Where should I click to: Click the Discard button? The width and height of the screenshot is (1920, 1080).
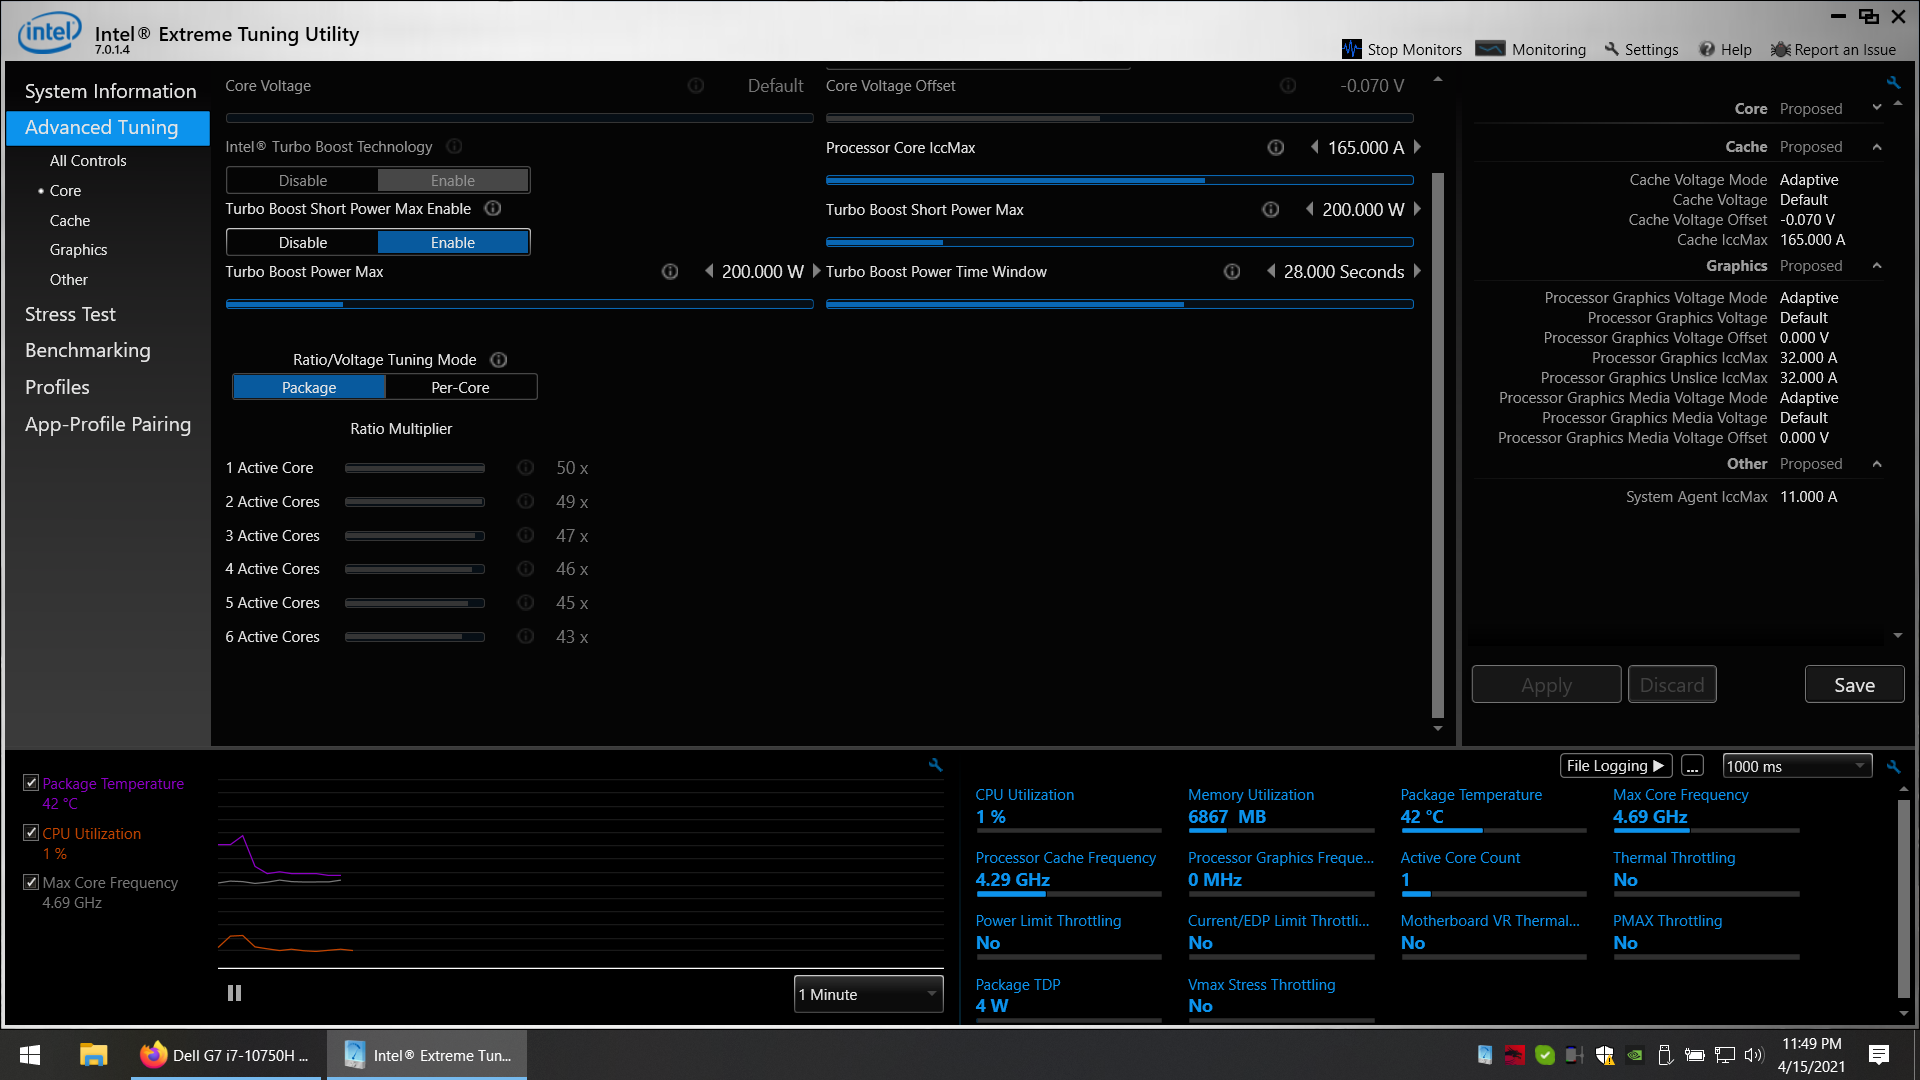click(1672, 685)
